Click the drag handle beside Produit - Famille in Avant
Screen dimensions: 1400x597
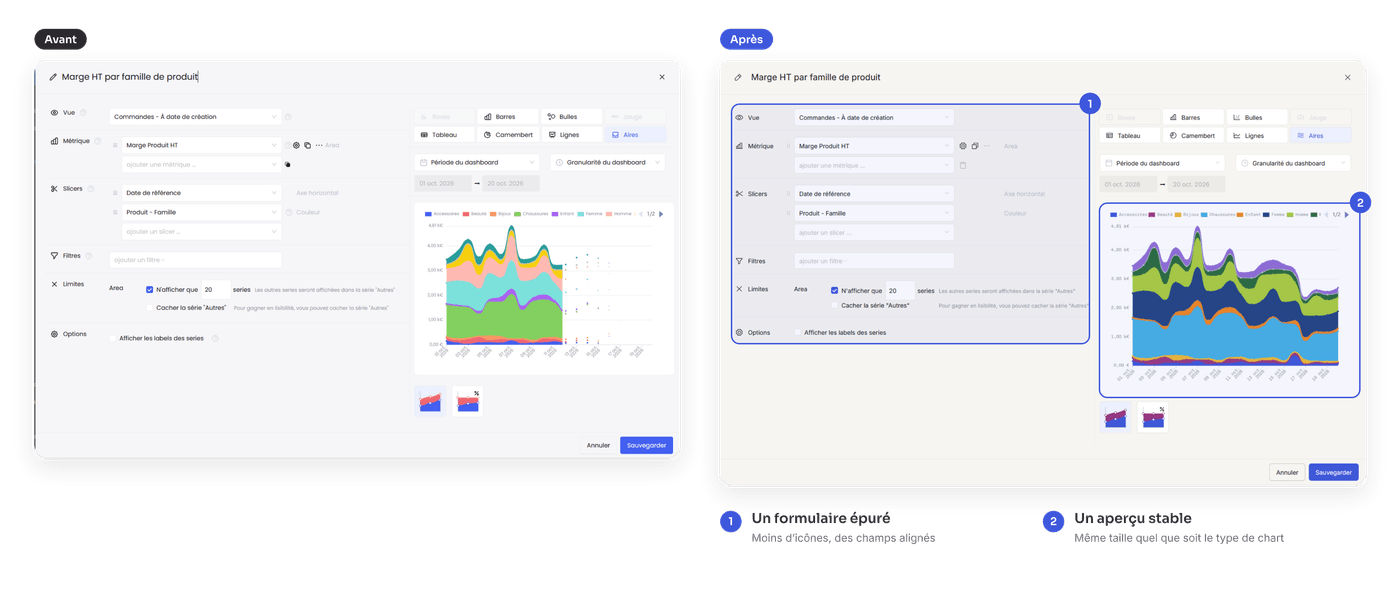pos(115,212)
